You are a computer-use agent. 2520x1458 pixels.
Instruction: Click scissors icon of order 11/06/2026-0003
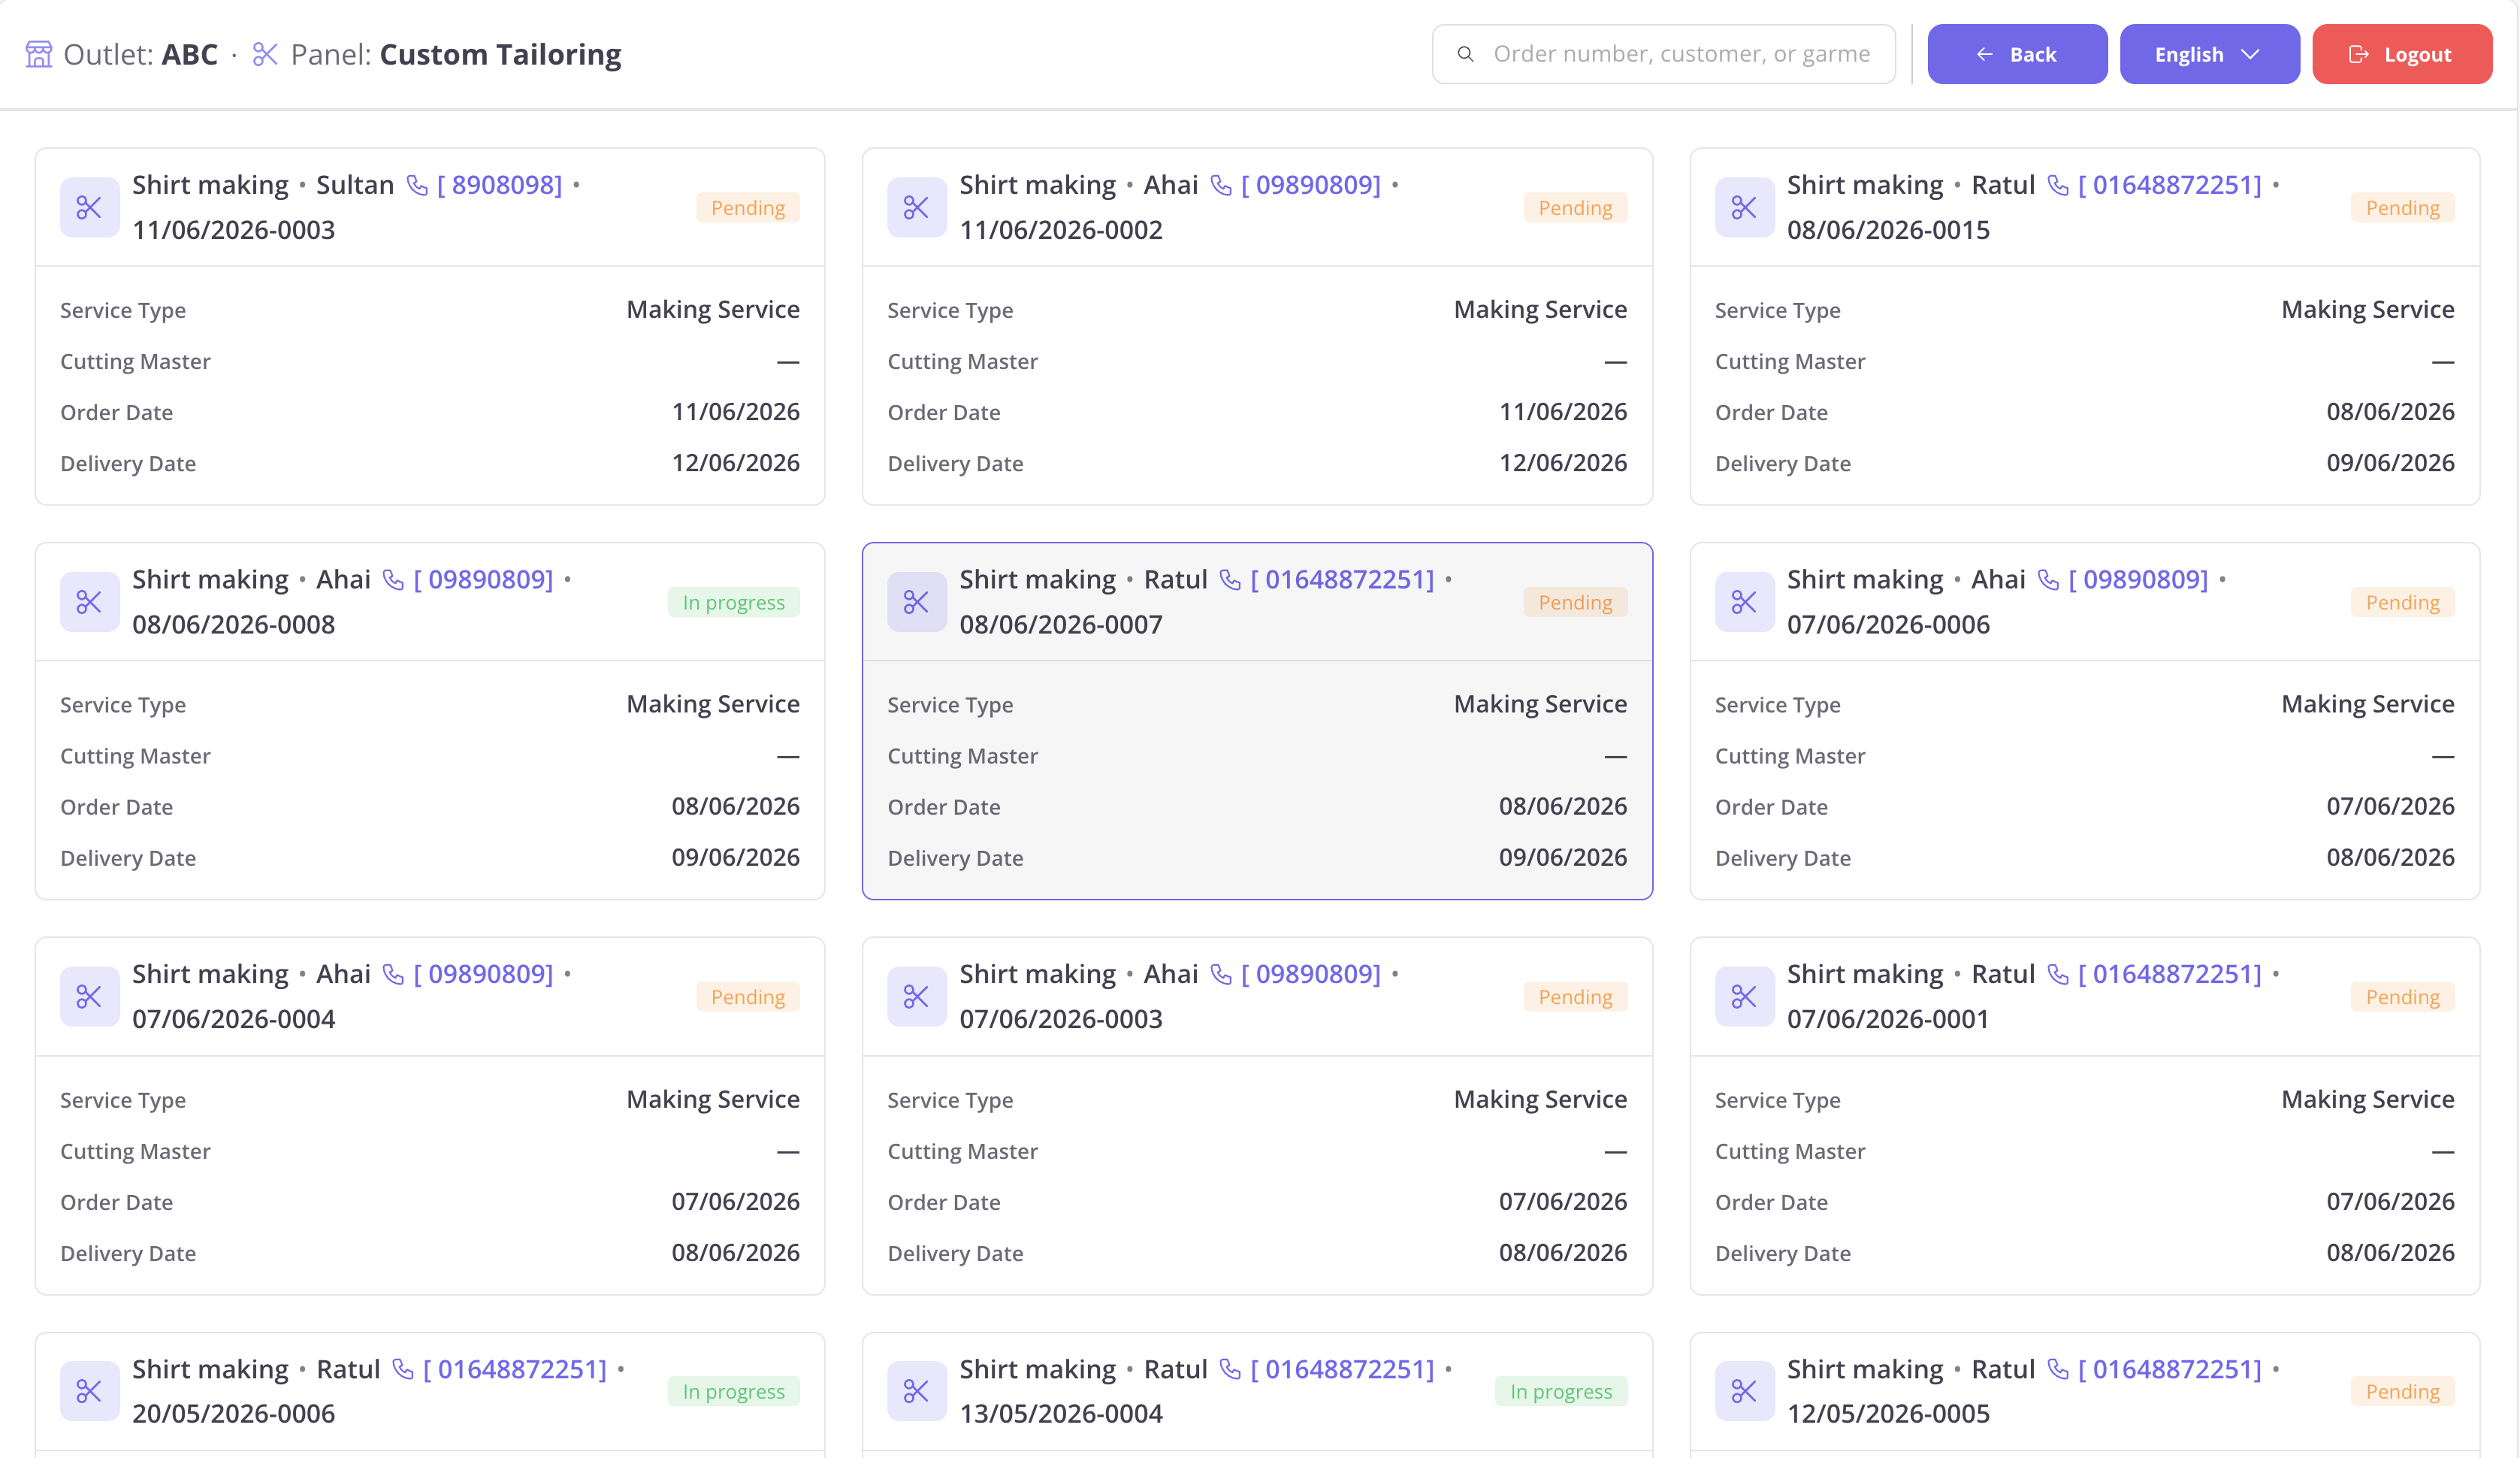point(89,207)
